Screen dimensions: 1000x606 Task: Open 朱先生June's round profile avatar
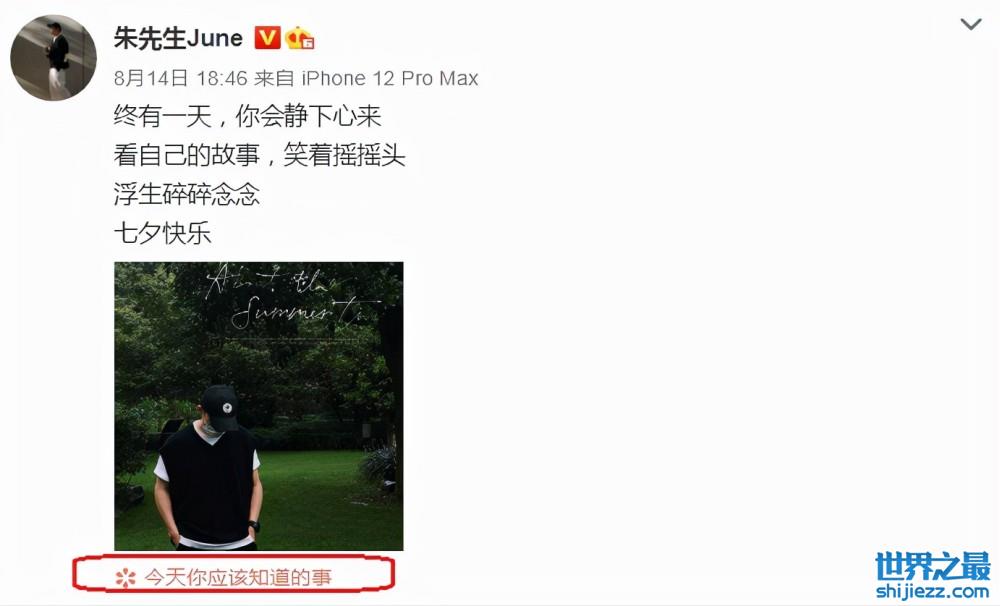53,57
